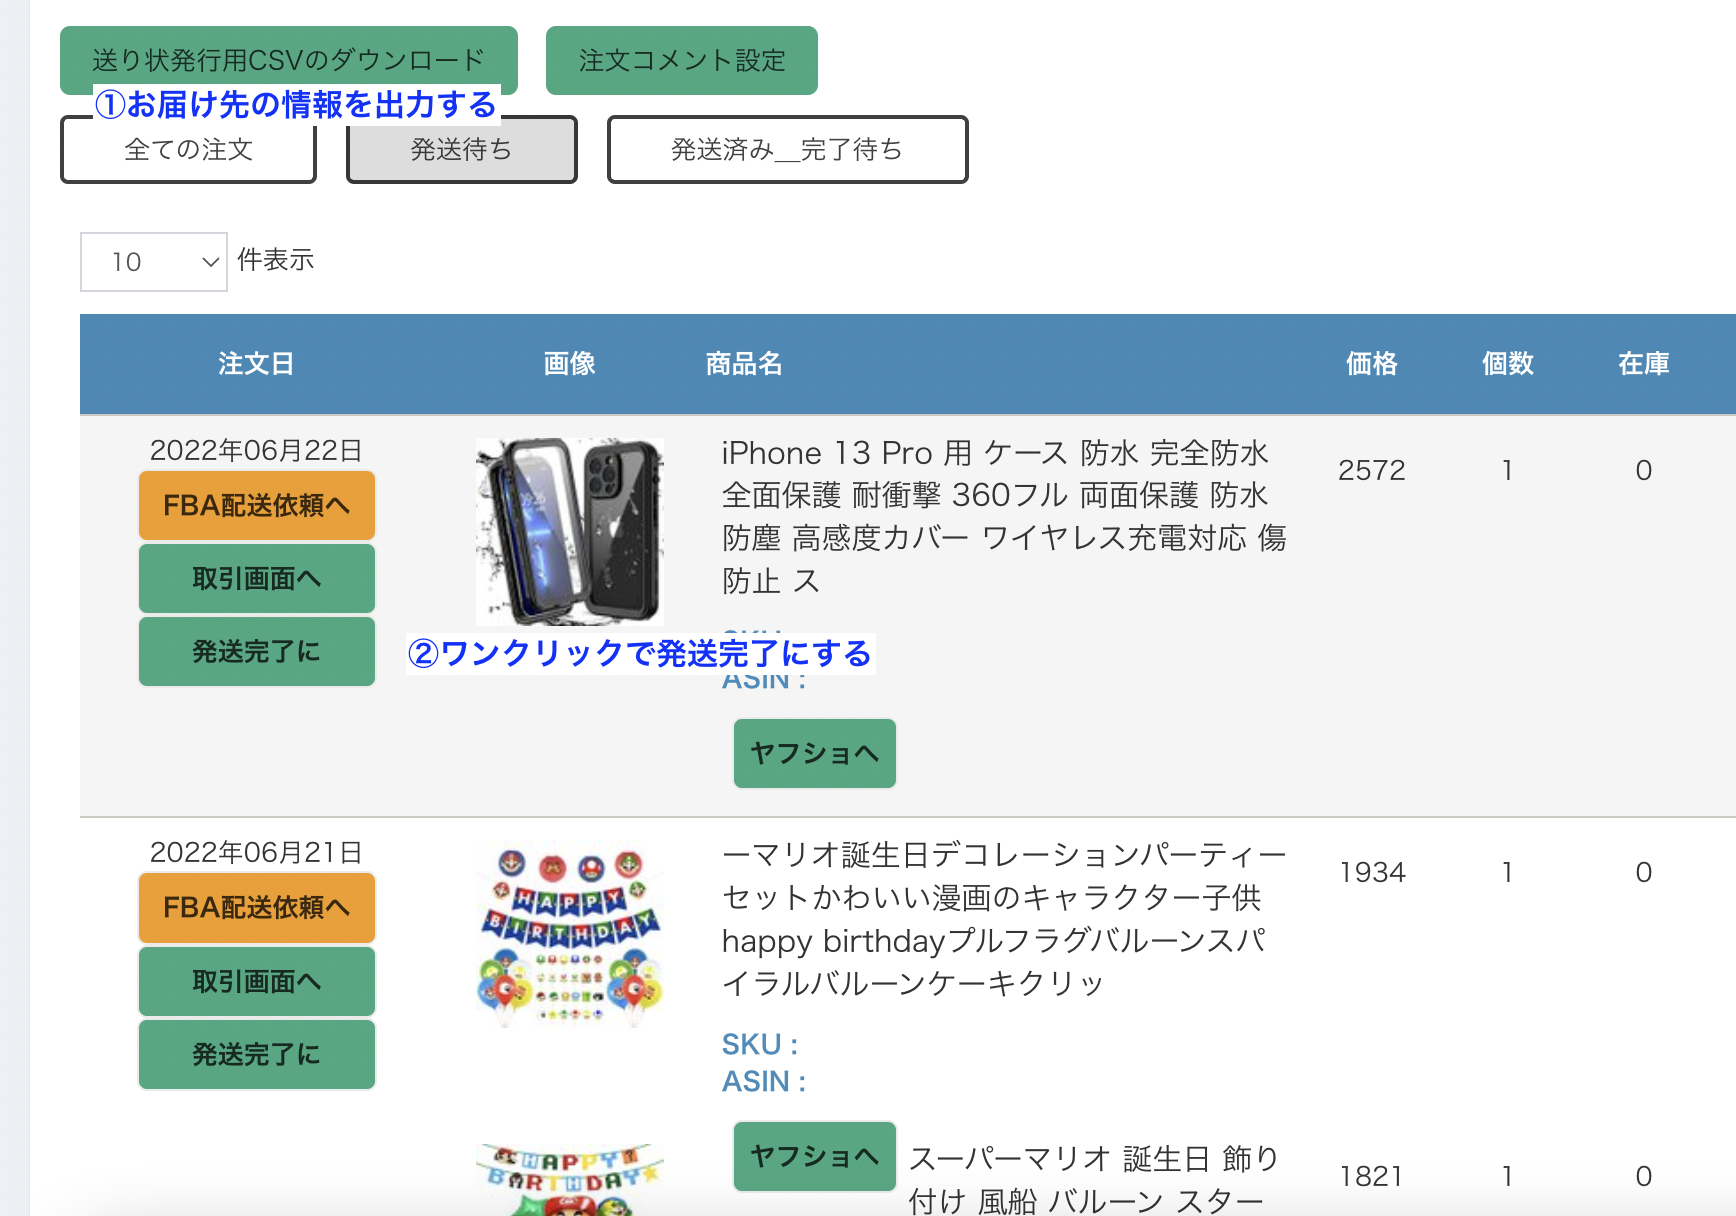Viewport: 1736px width, 1216px height.
Task: Select price 1934 cell
Action: coord(1372,872)
